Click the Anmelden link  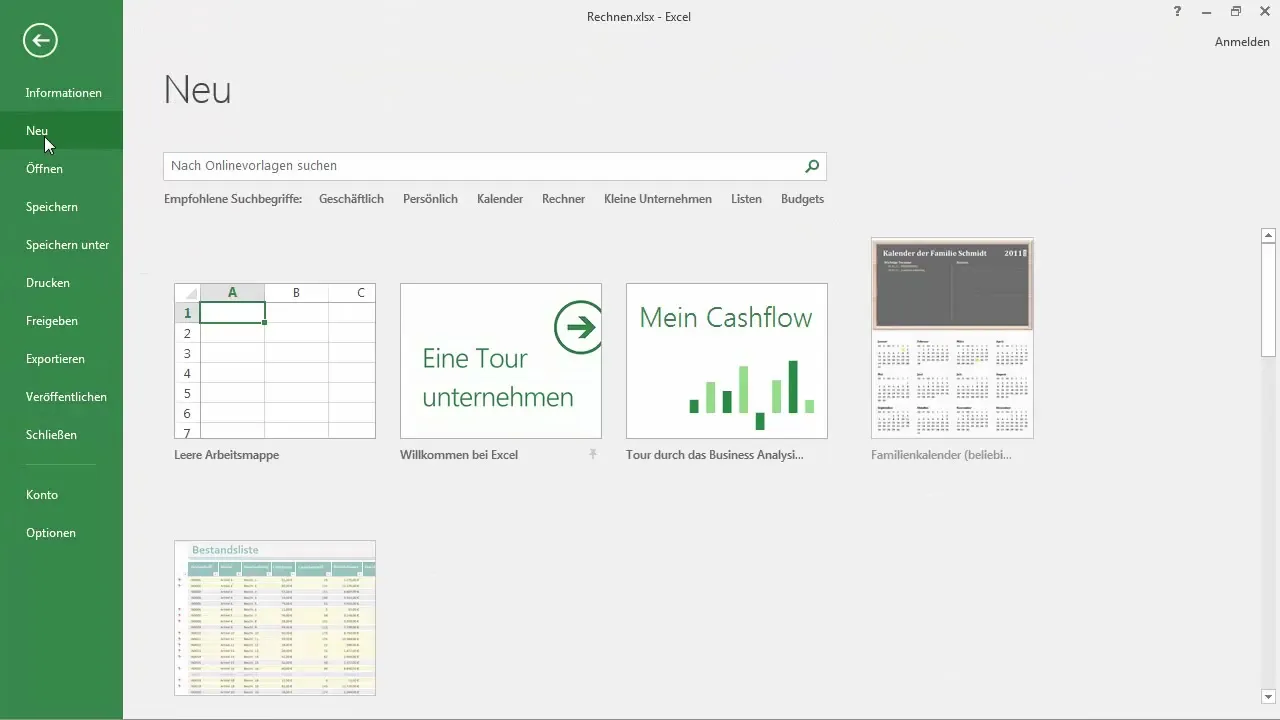[x=1242, y=42]
